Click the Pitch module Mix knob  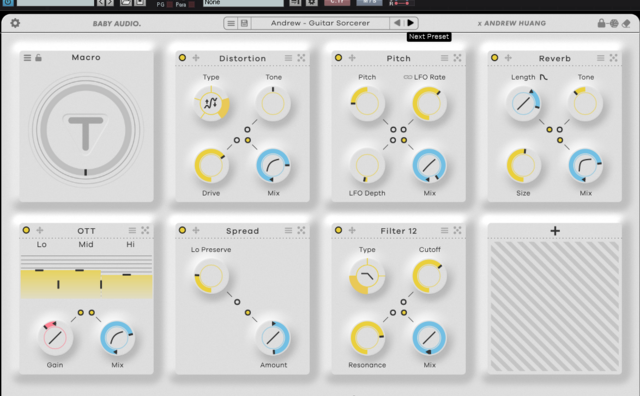click(429, 165)
